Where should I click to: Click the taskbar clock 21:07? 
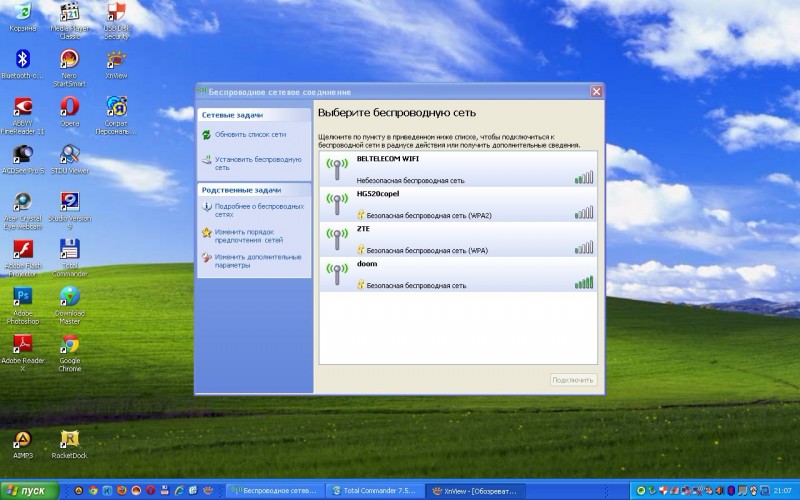click(783, 490)
